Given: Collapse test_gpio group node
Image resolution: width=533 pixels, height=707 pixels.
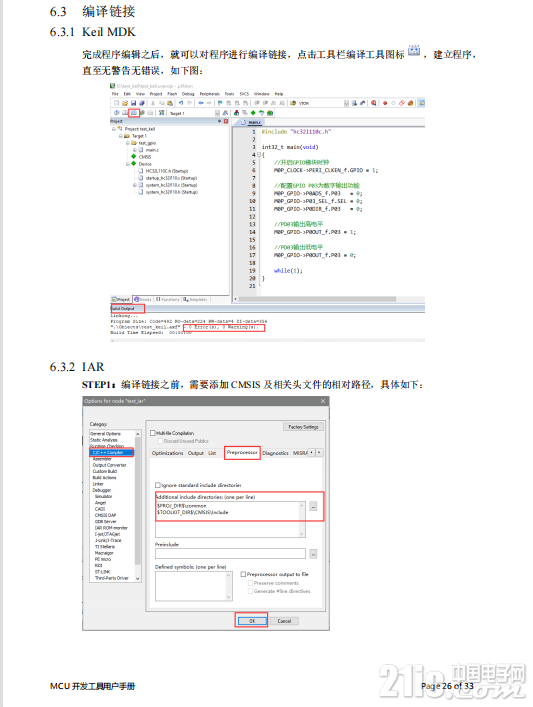Looking at the screenshot, I should (128, 143).
